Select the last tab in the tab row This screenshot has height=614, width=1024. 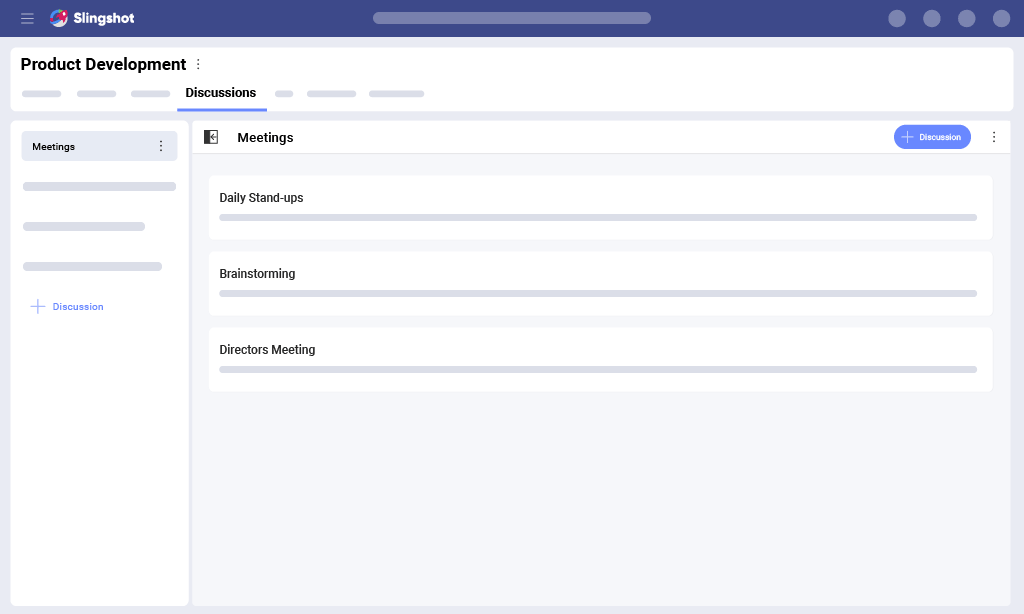(396, 94)
